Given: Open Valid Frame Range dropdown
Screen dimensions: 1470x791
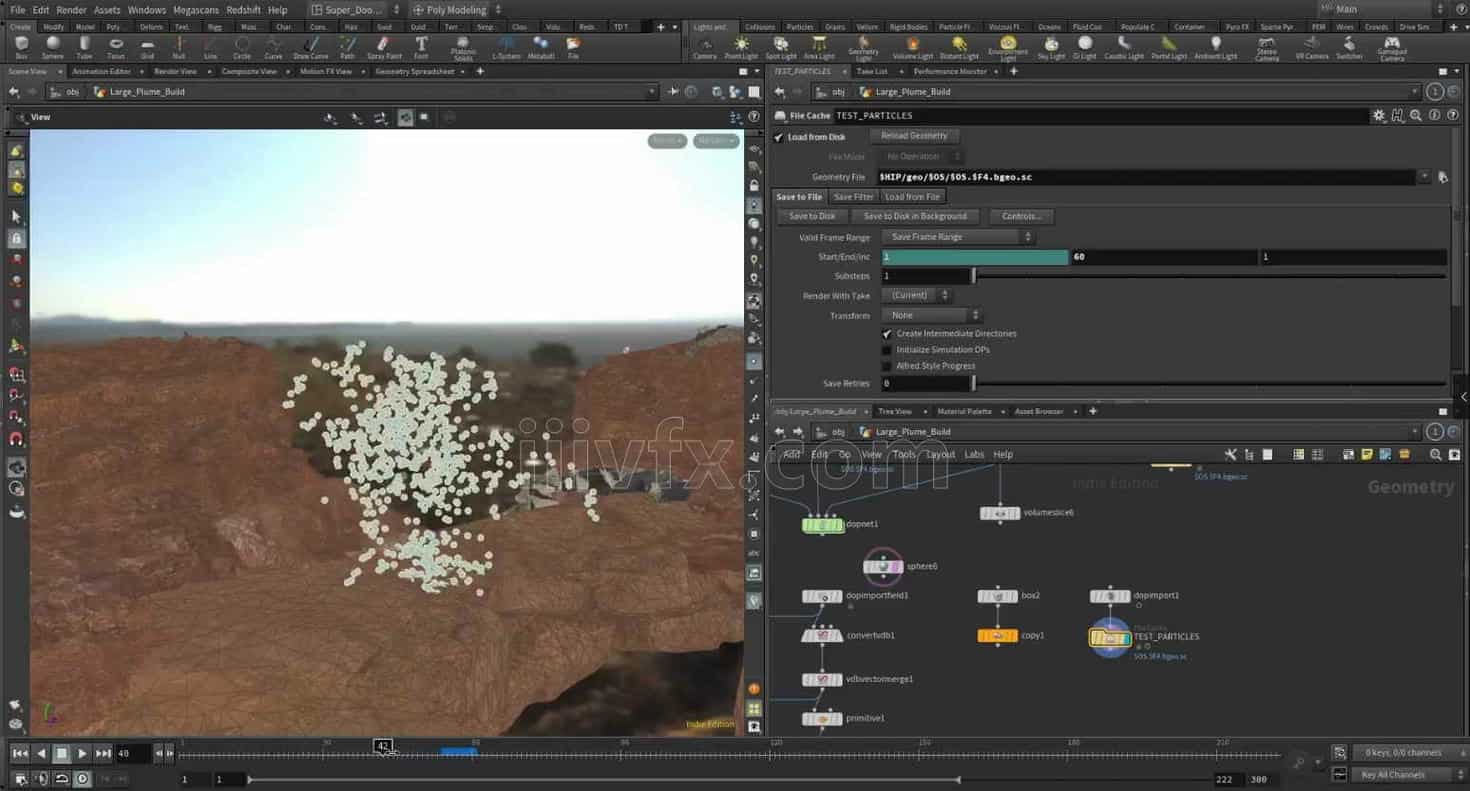Looking at the screenshot, I should (x=958, y=237).
